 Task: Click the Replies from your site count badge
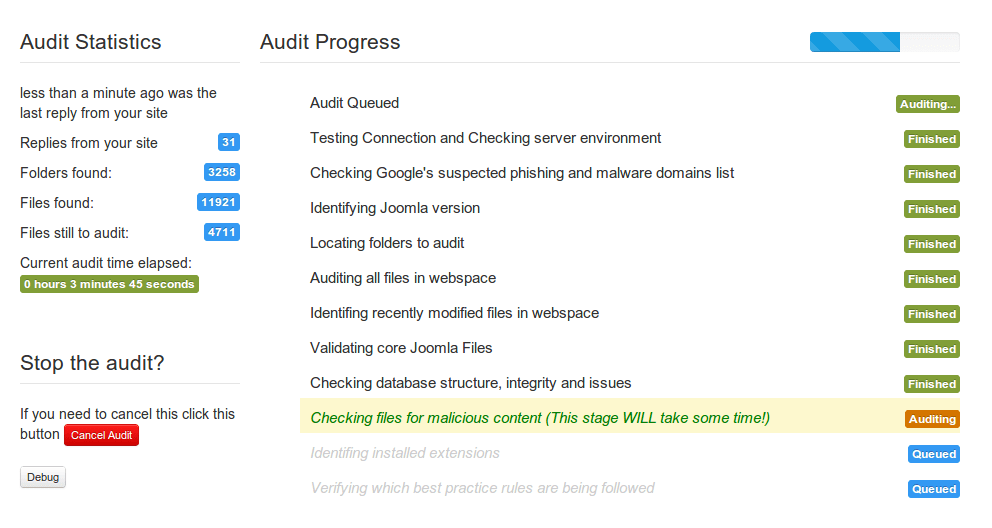click(229, 143)
